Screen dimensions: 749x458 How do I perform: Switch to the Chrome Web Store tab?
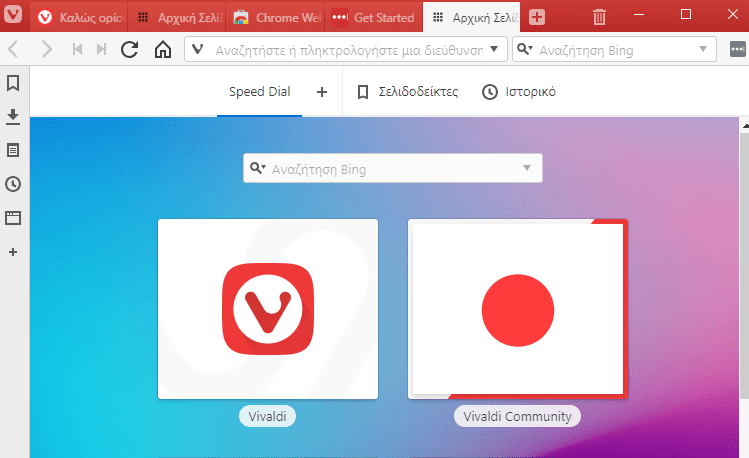(275, 17)
